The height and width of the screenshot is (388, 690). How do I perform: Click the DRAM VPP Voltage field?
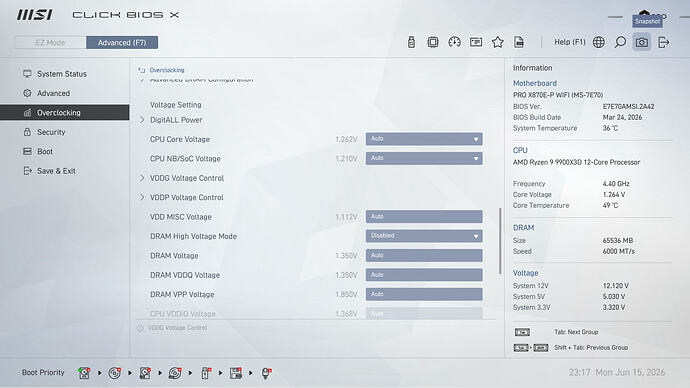tap(424, 294)
